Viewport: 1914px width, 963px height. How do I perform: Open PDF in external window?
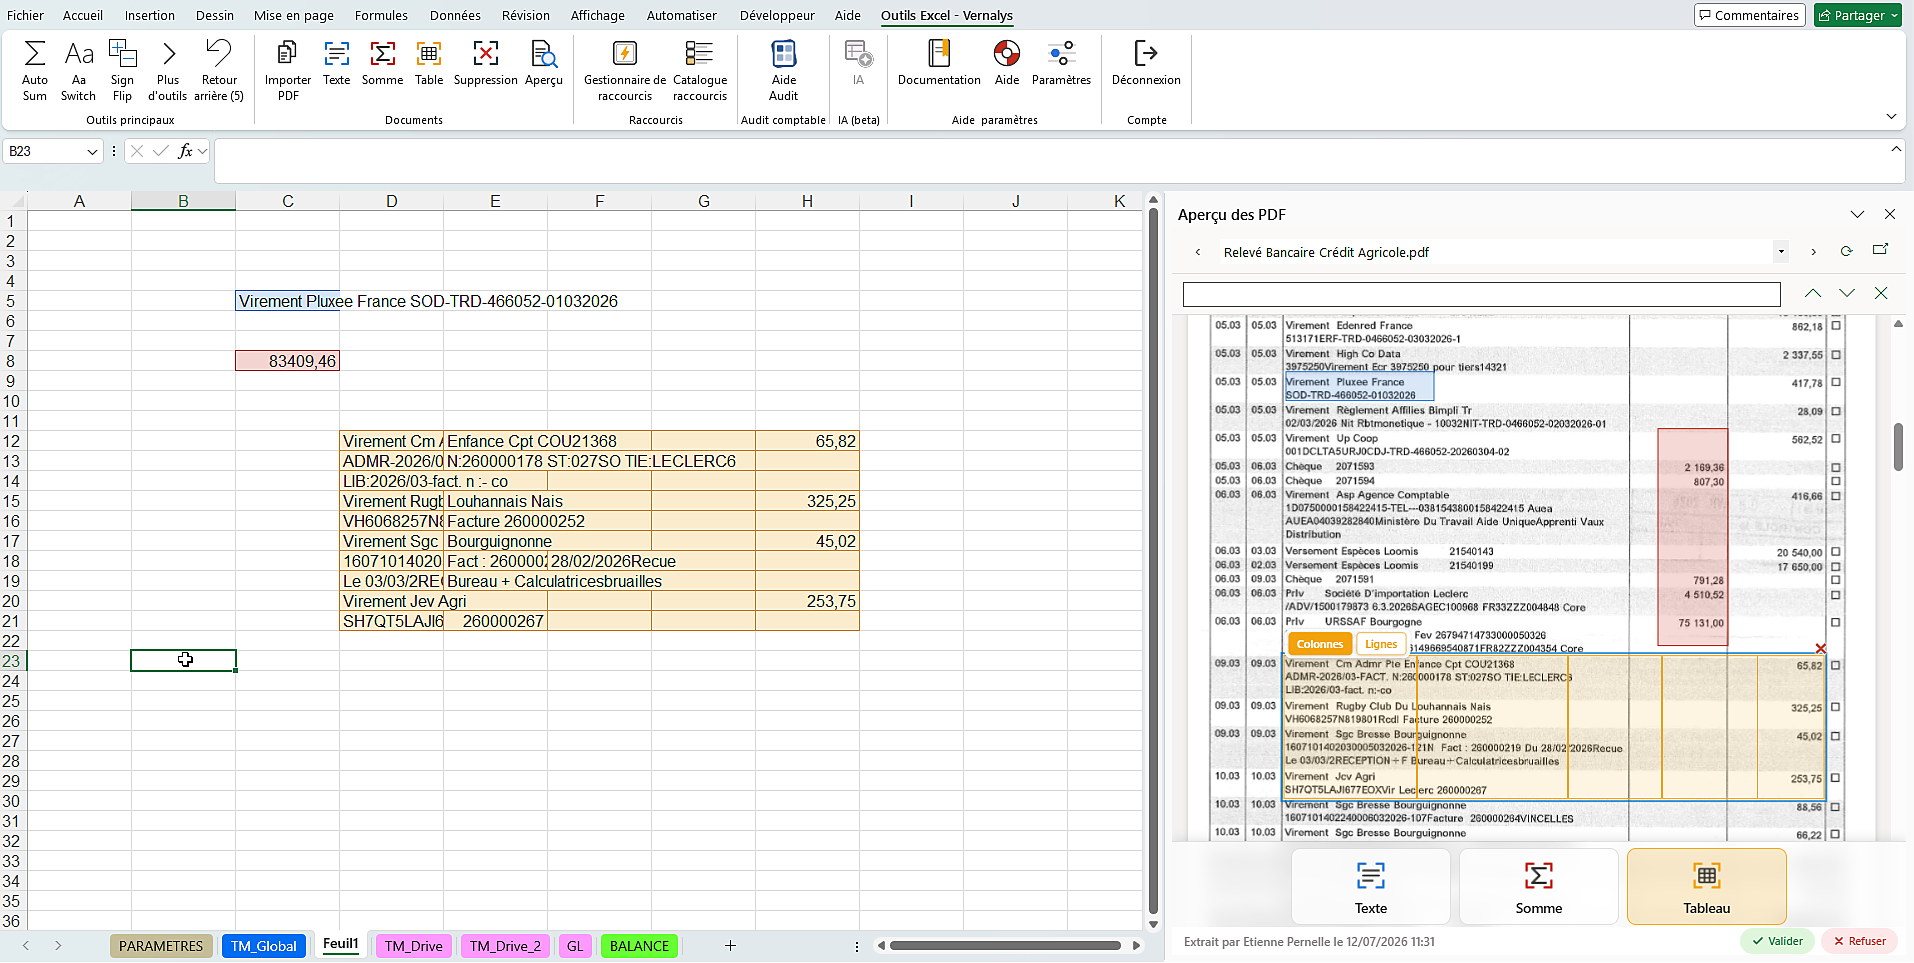[1880, 250]
